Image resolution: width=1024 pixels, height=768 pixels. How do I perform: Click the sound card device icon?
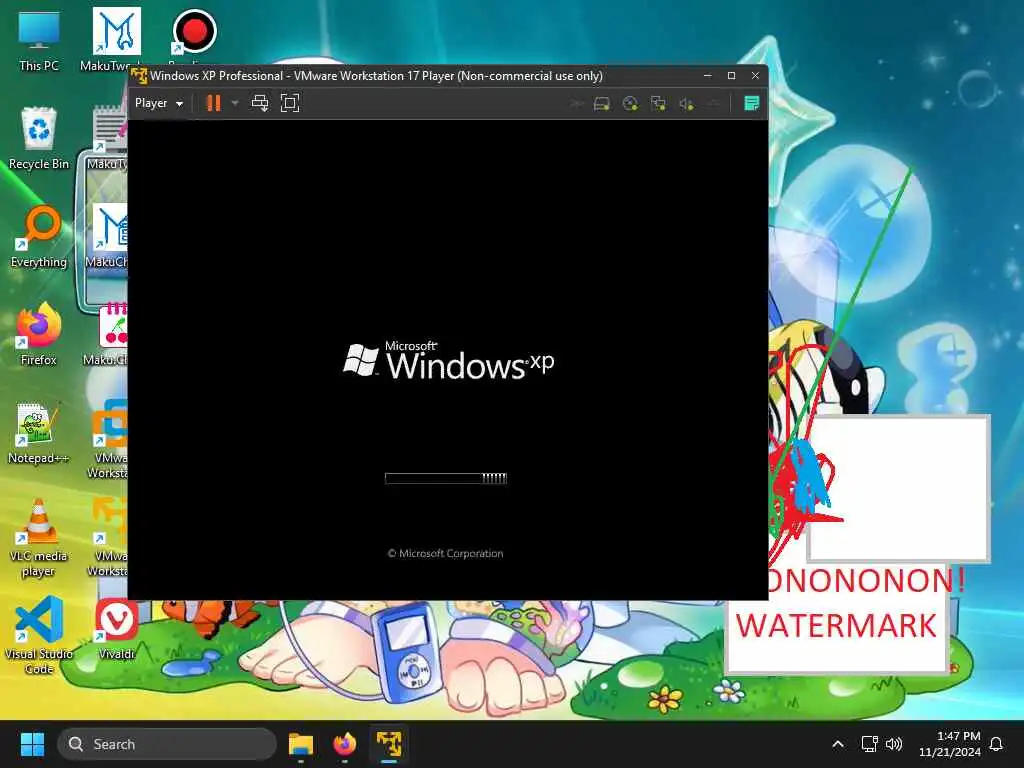(x=686, y=104)
